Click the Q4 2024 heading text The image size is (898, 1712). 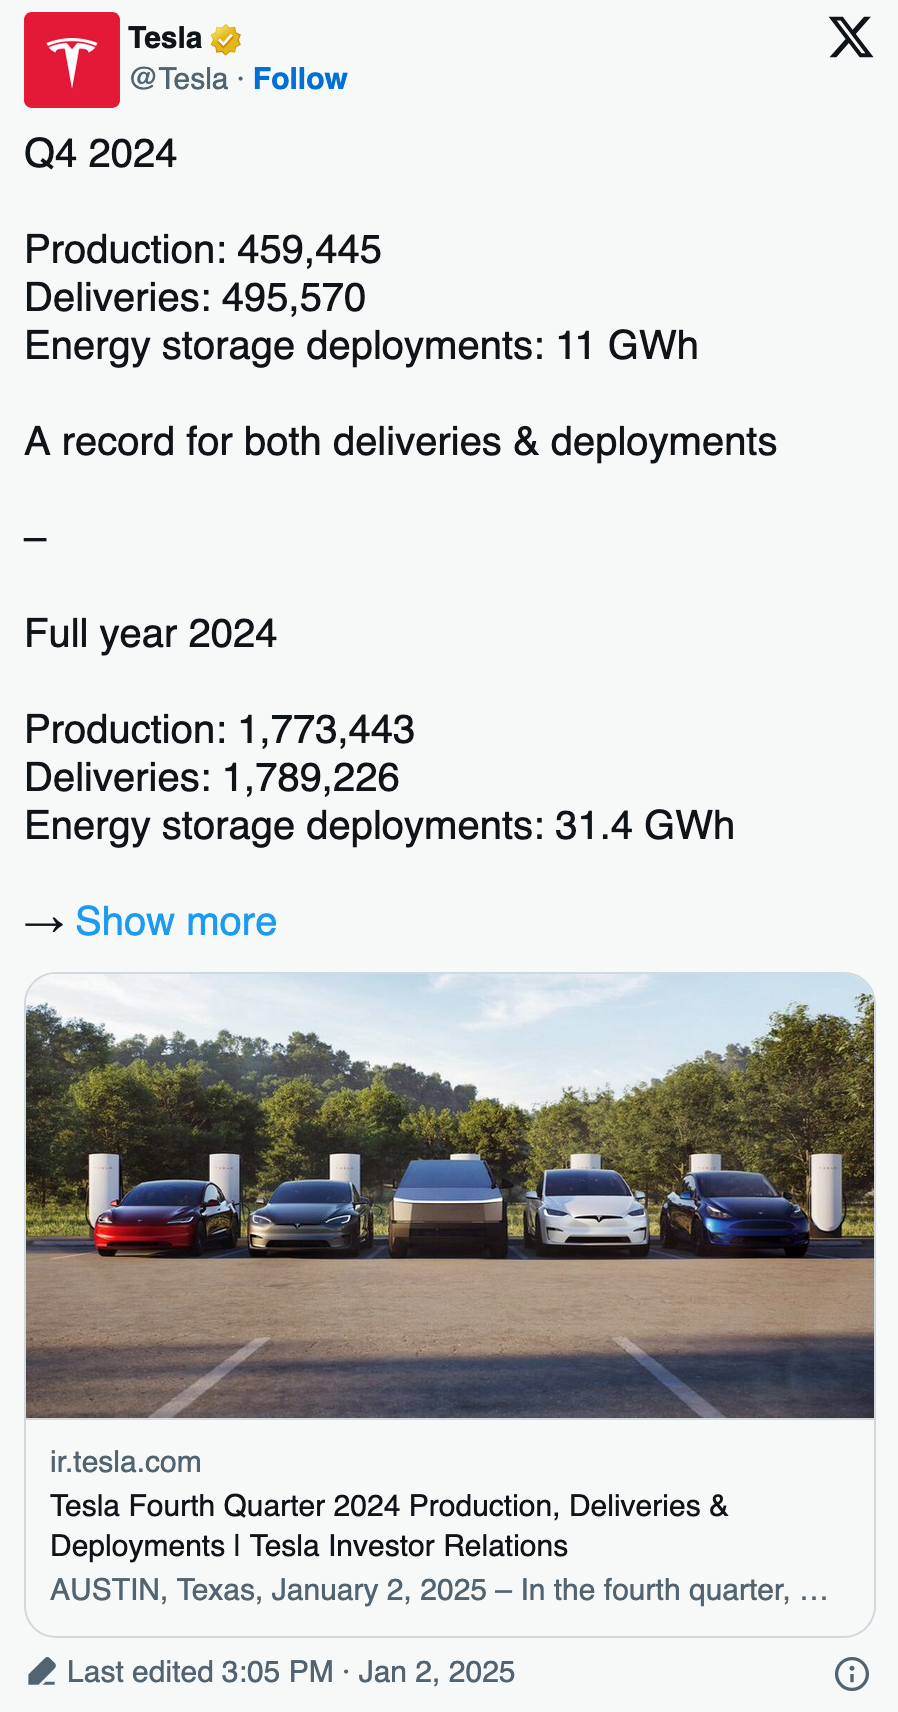[100, 154]
